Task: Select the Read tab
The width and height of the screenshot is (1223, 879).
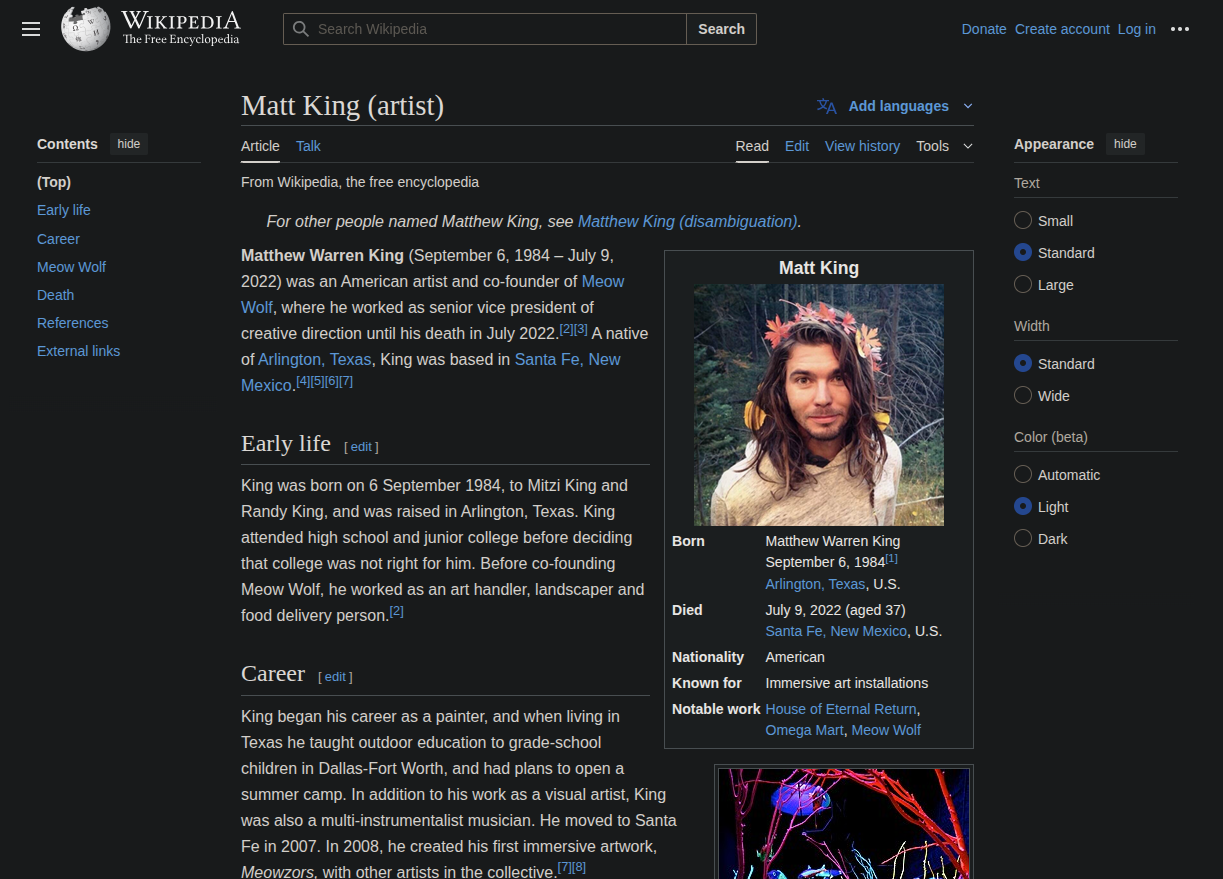Action: click(x=752, y=146)
